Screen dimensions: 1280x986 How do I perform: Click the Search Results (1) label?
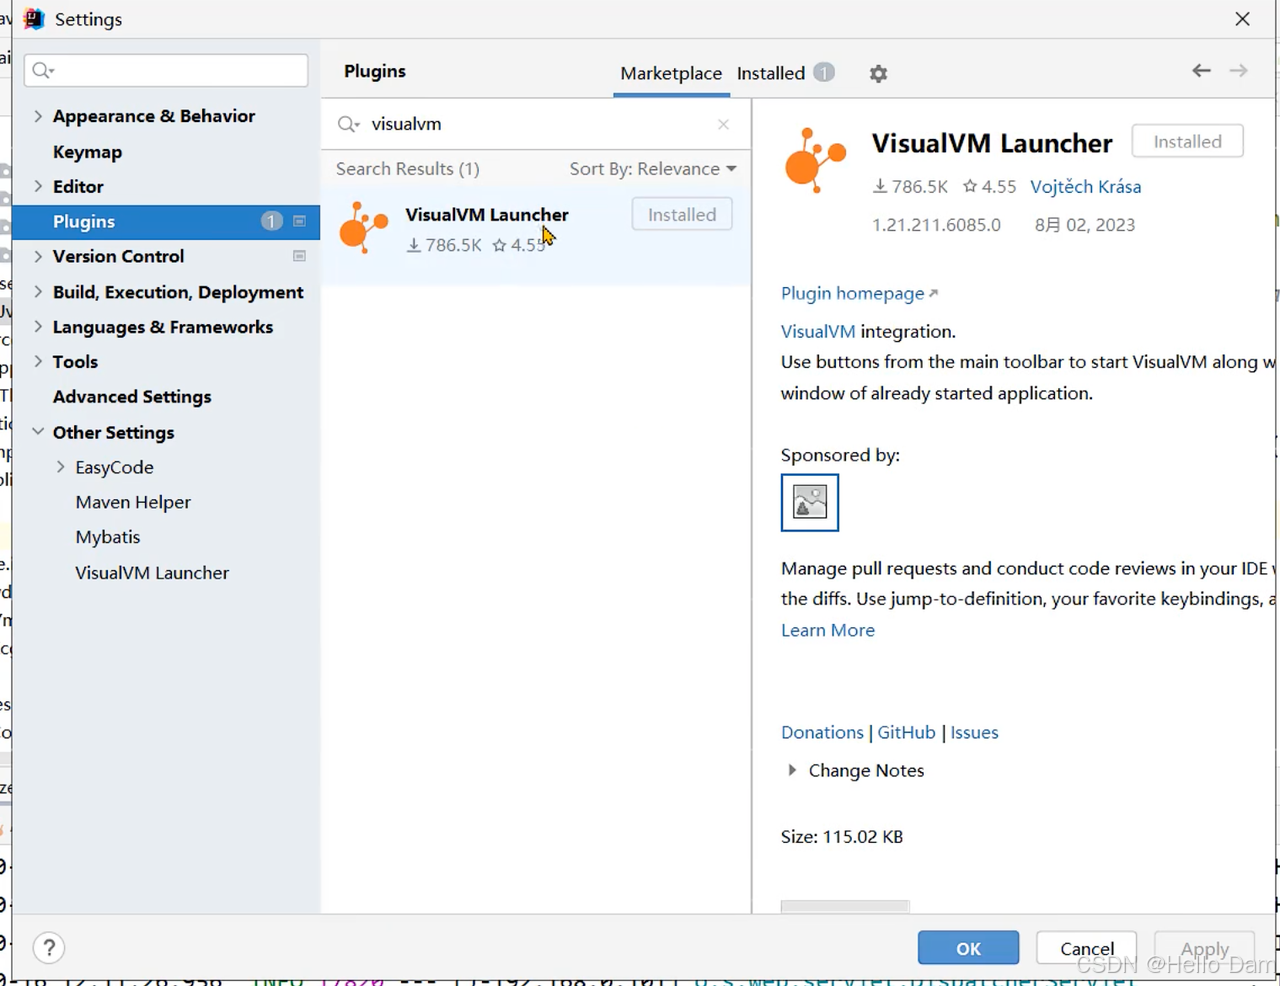(407, 169)
